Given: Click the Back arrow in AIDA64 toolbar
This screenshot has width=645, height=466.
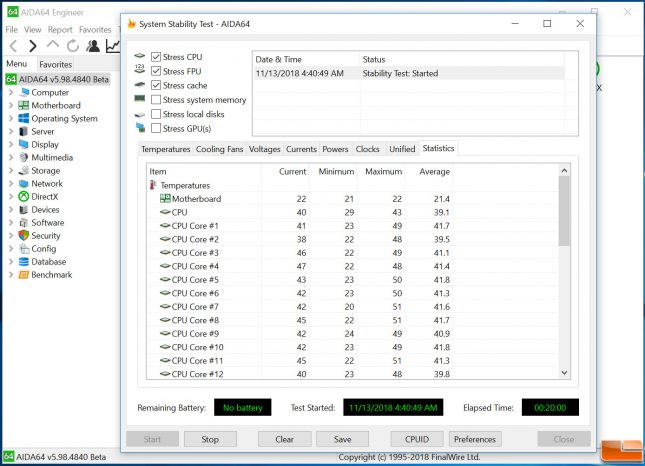Looking at the screenshot, I should (13, 46).
